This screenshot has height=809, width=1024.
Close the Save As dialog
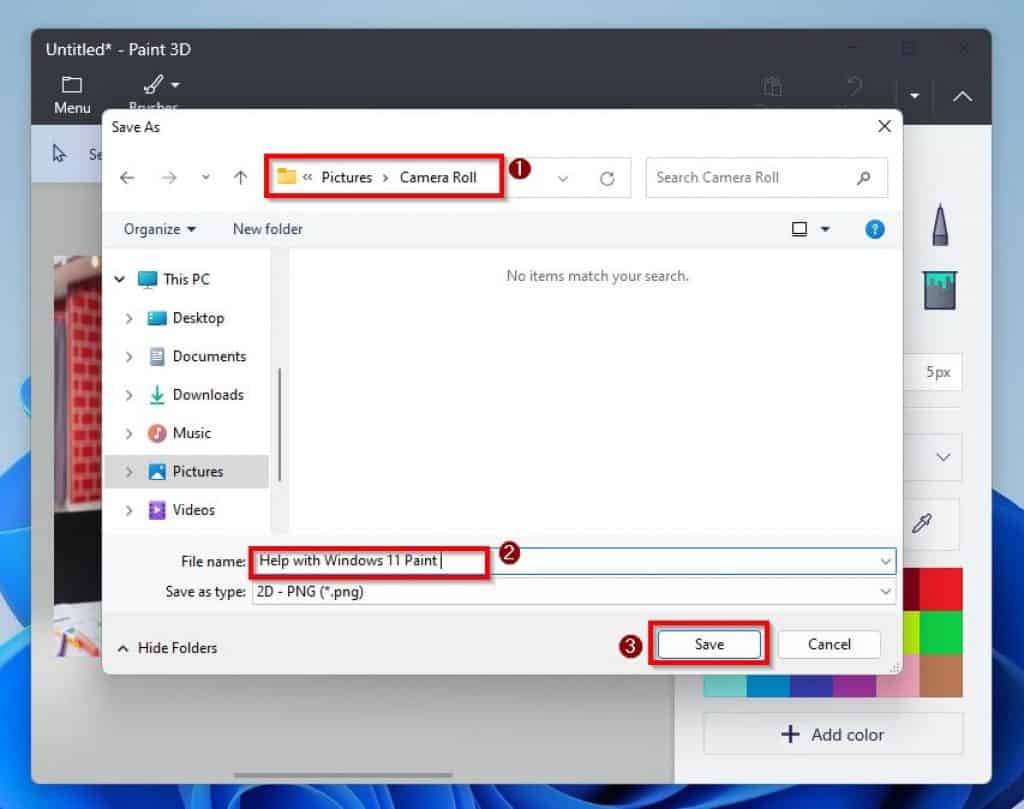(x=884, y=126)
